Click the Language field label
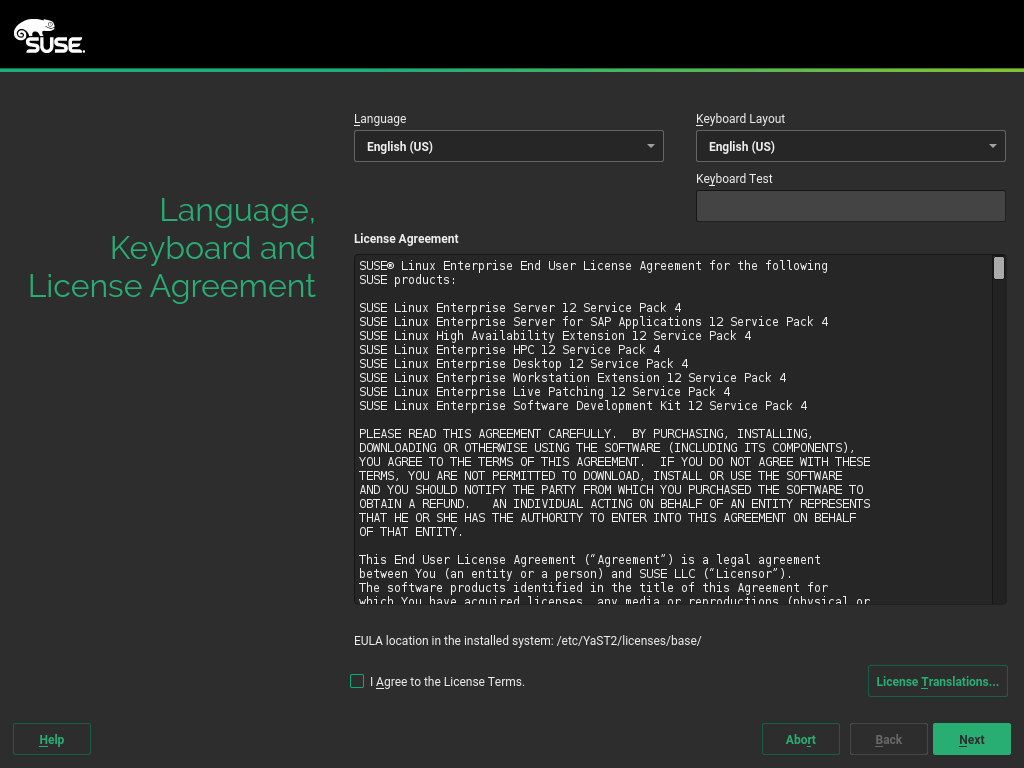The width and height of the screenshot is (1024, 768). click(x=380, y=119)
